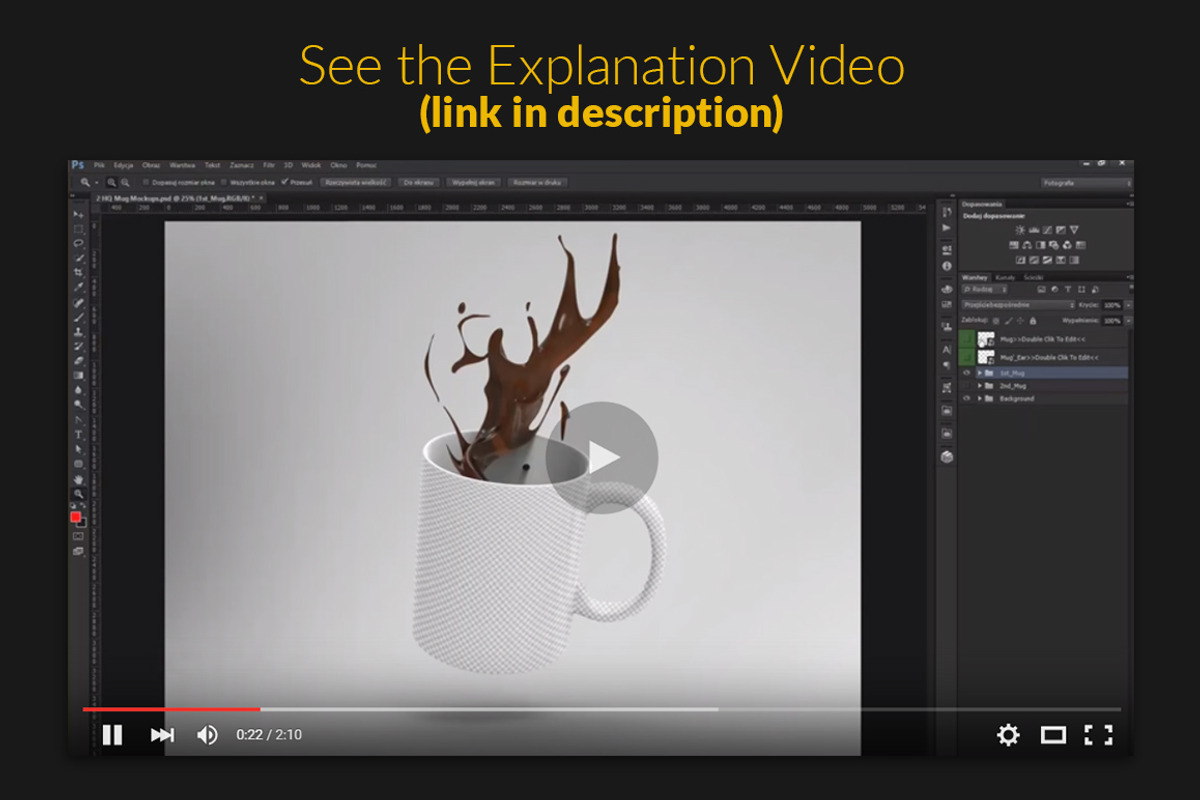Expand the Background group
The width and height of the screenshot is (1200, 800).
980,398
